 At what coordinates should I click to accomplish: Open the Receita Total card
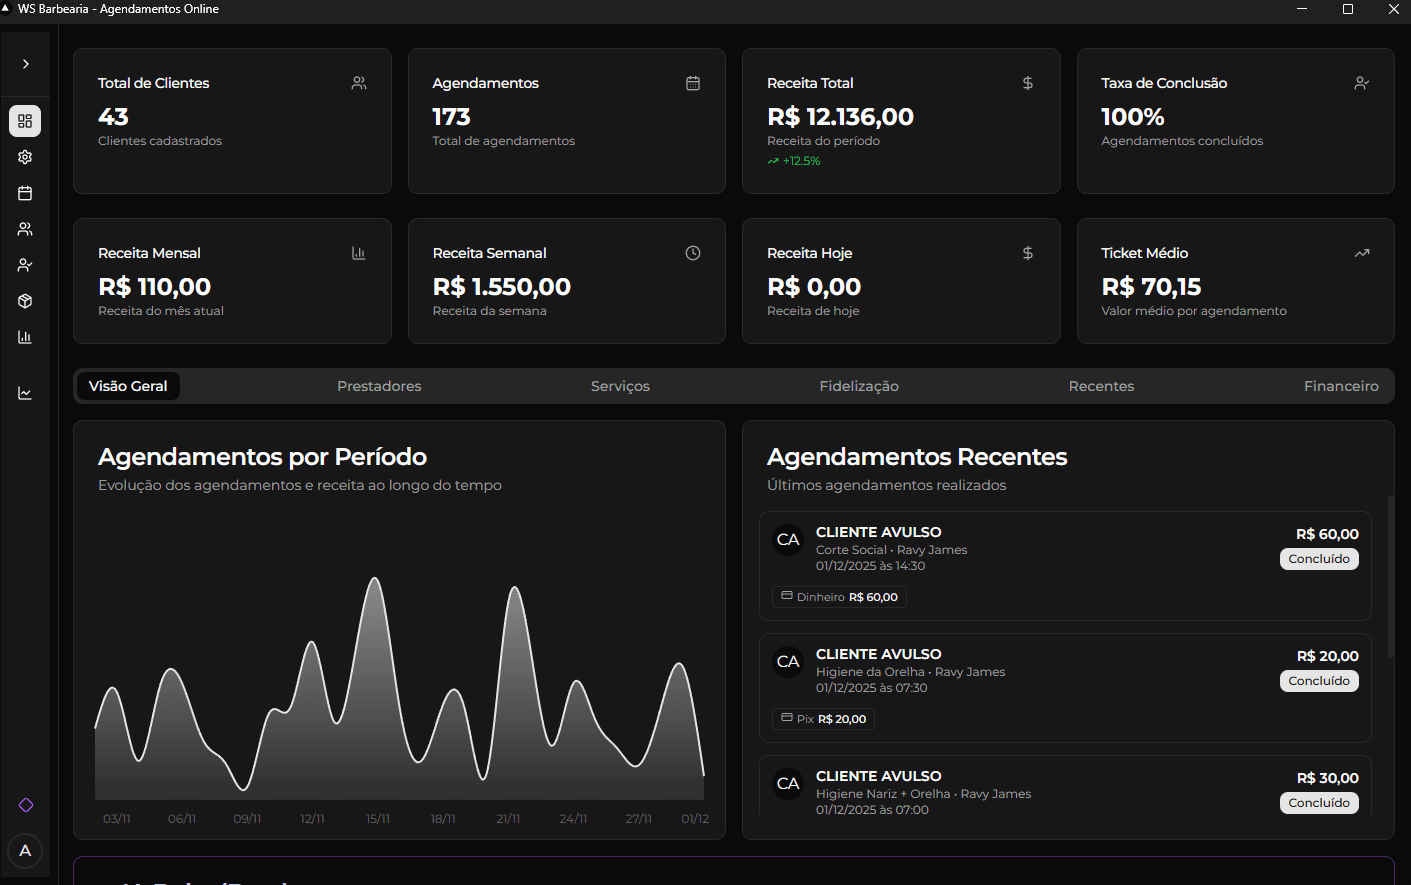[900, 121]
